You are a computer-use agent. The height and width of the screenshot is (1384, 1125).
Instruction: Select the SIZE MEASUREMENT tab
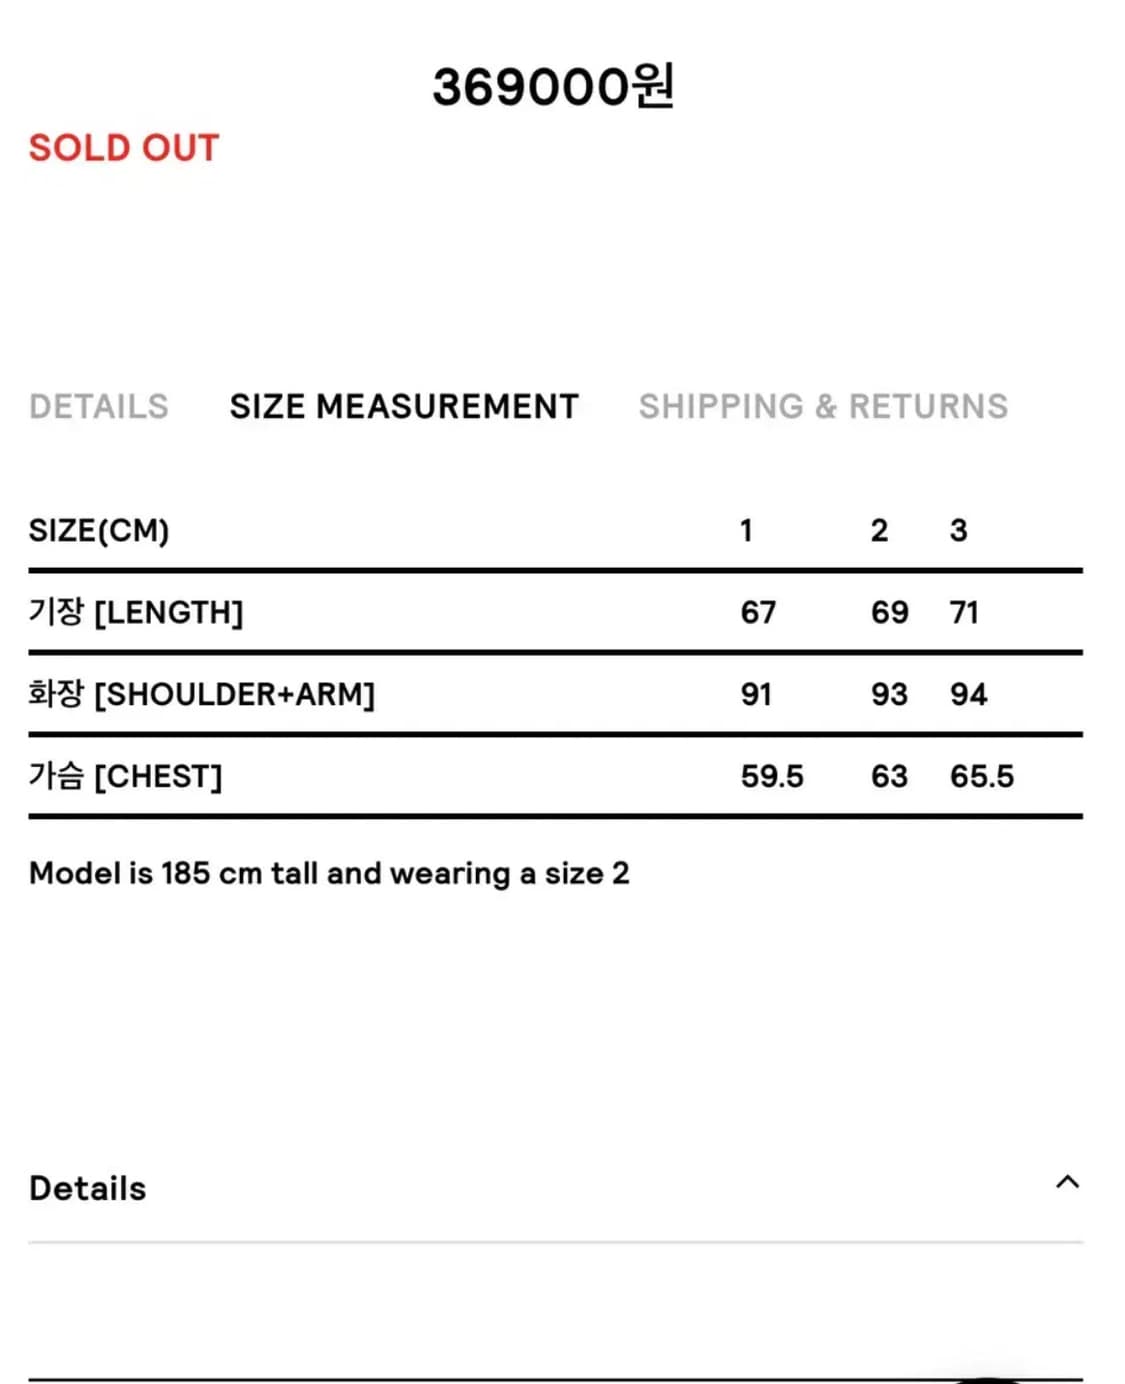pyautogui.click(x=404, y=406)
